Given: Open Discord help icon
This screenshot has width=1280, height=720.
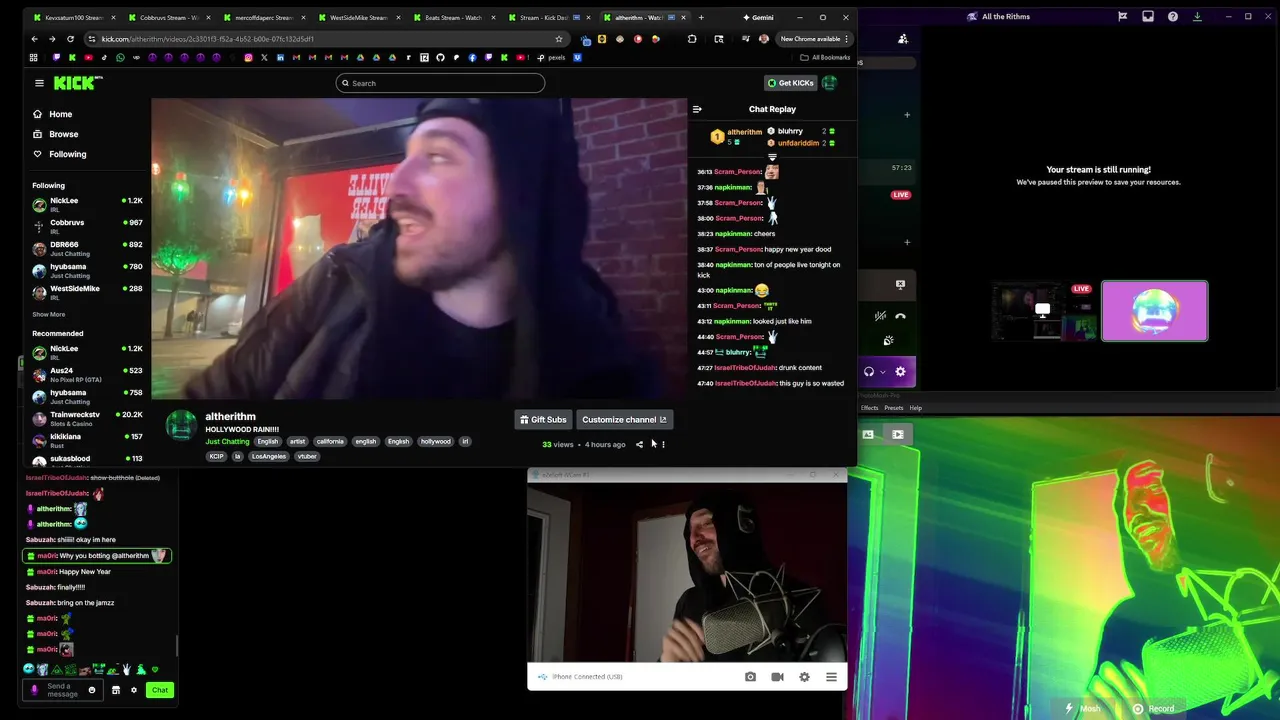Looking at the screenshot, I should [1172, 17].
